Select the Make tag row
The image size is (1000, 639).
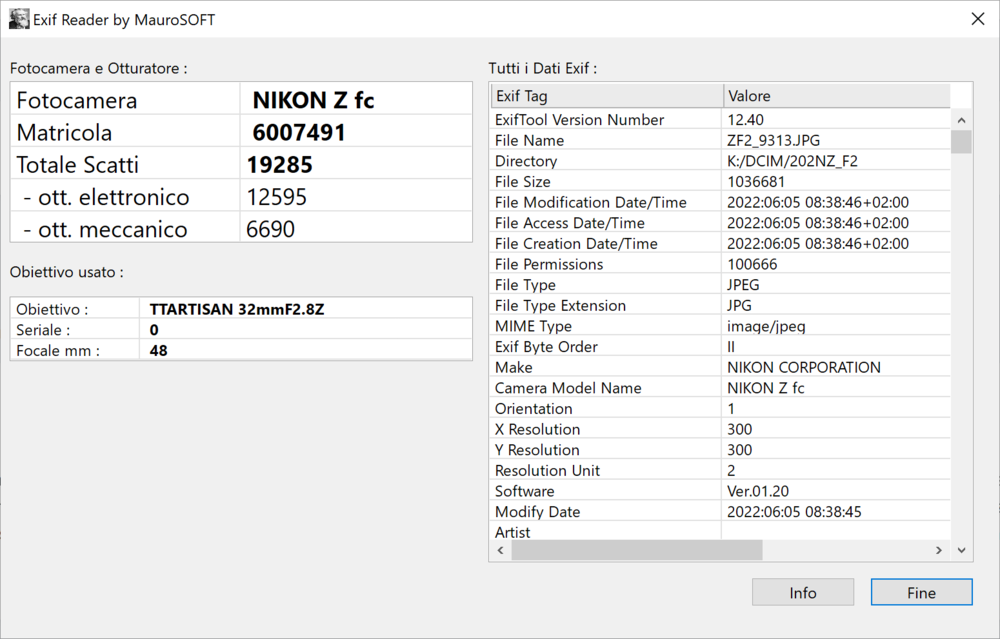[x=721, y=367]
